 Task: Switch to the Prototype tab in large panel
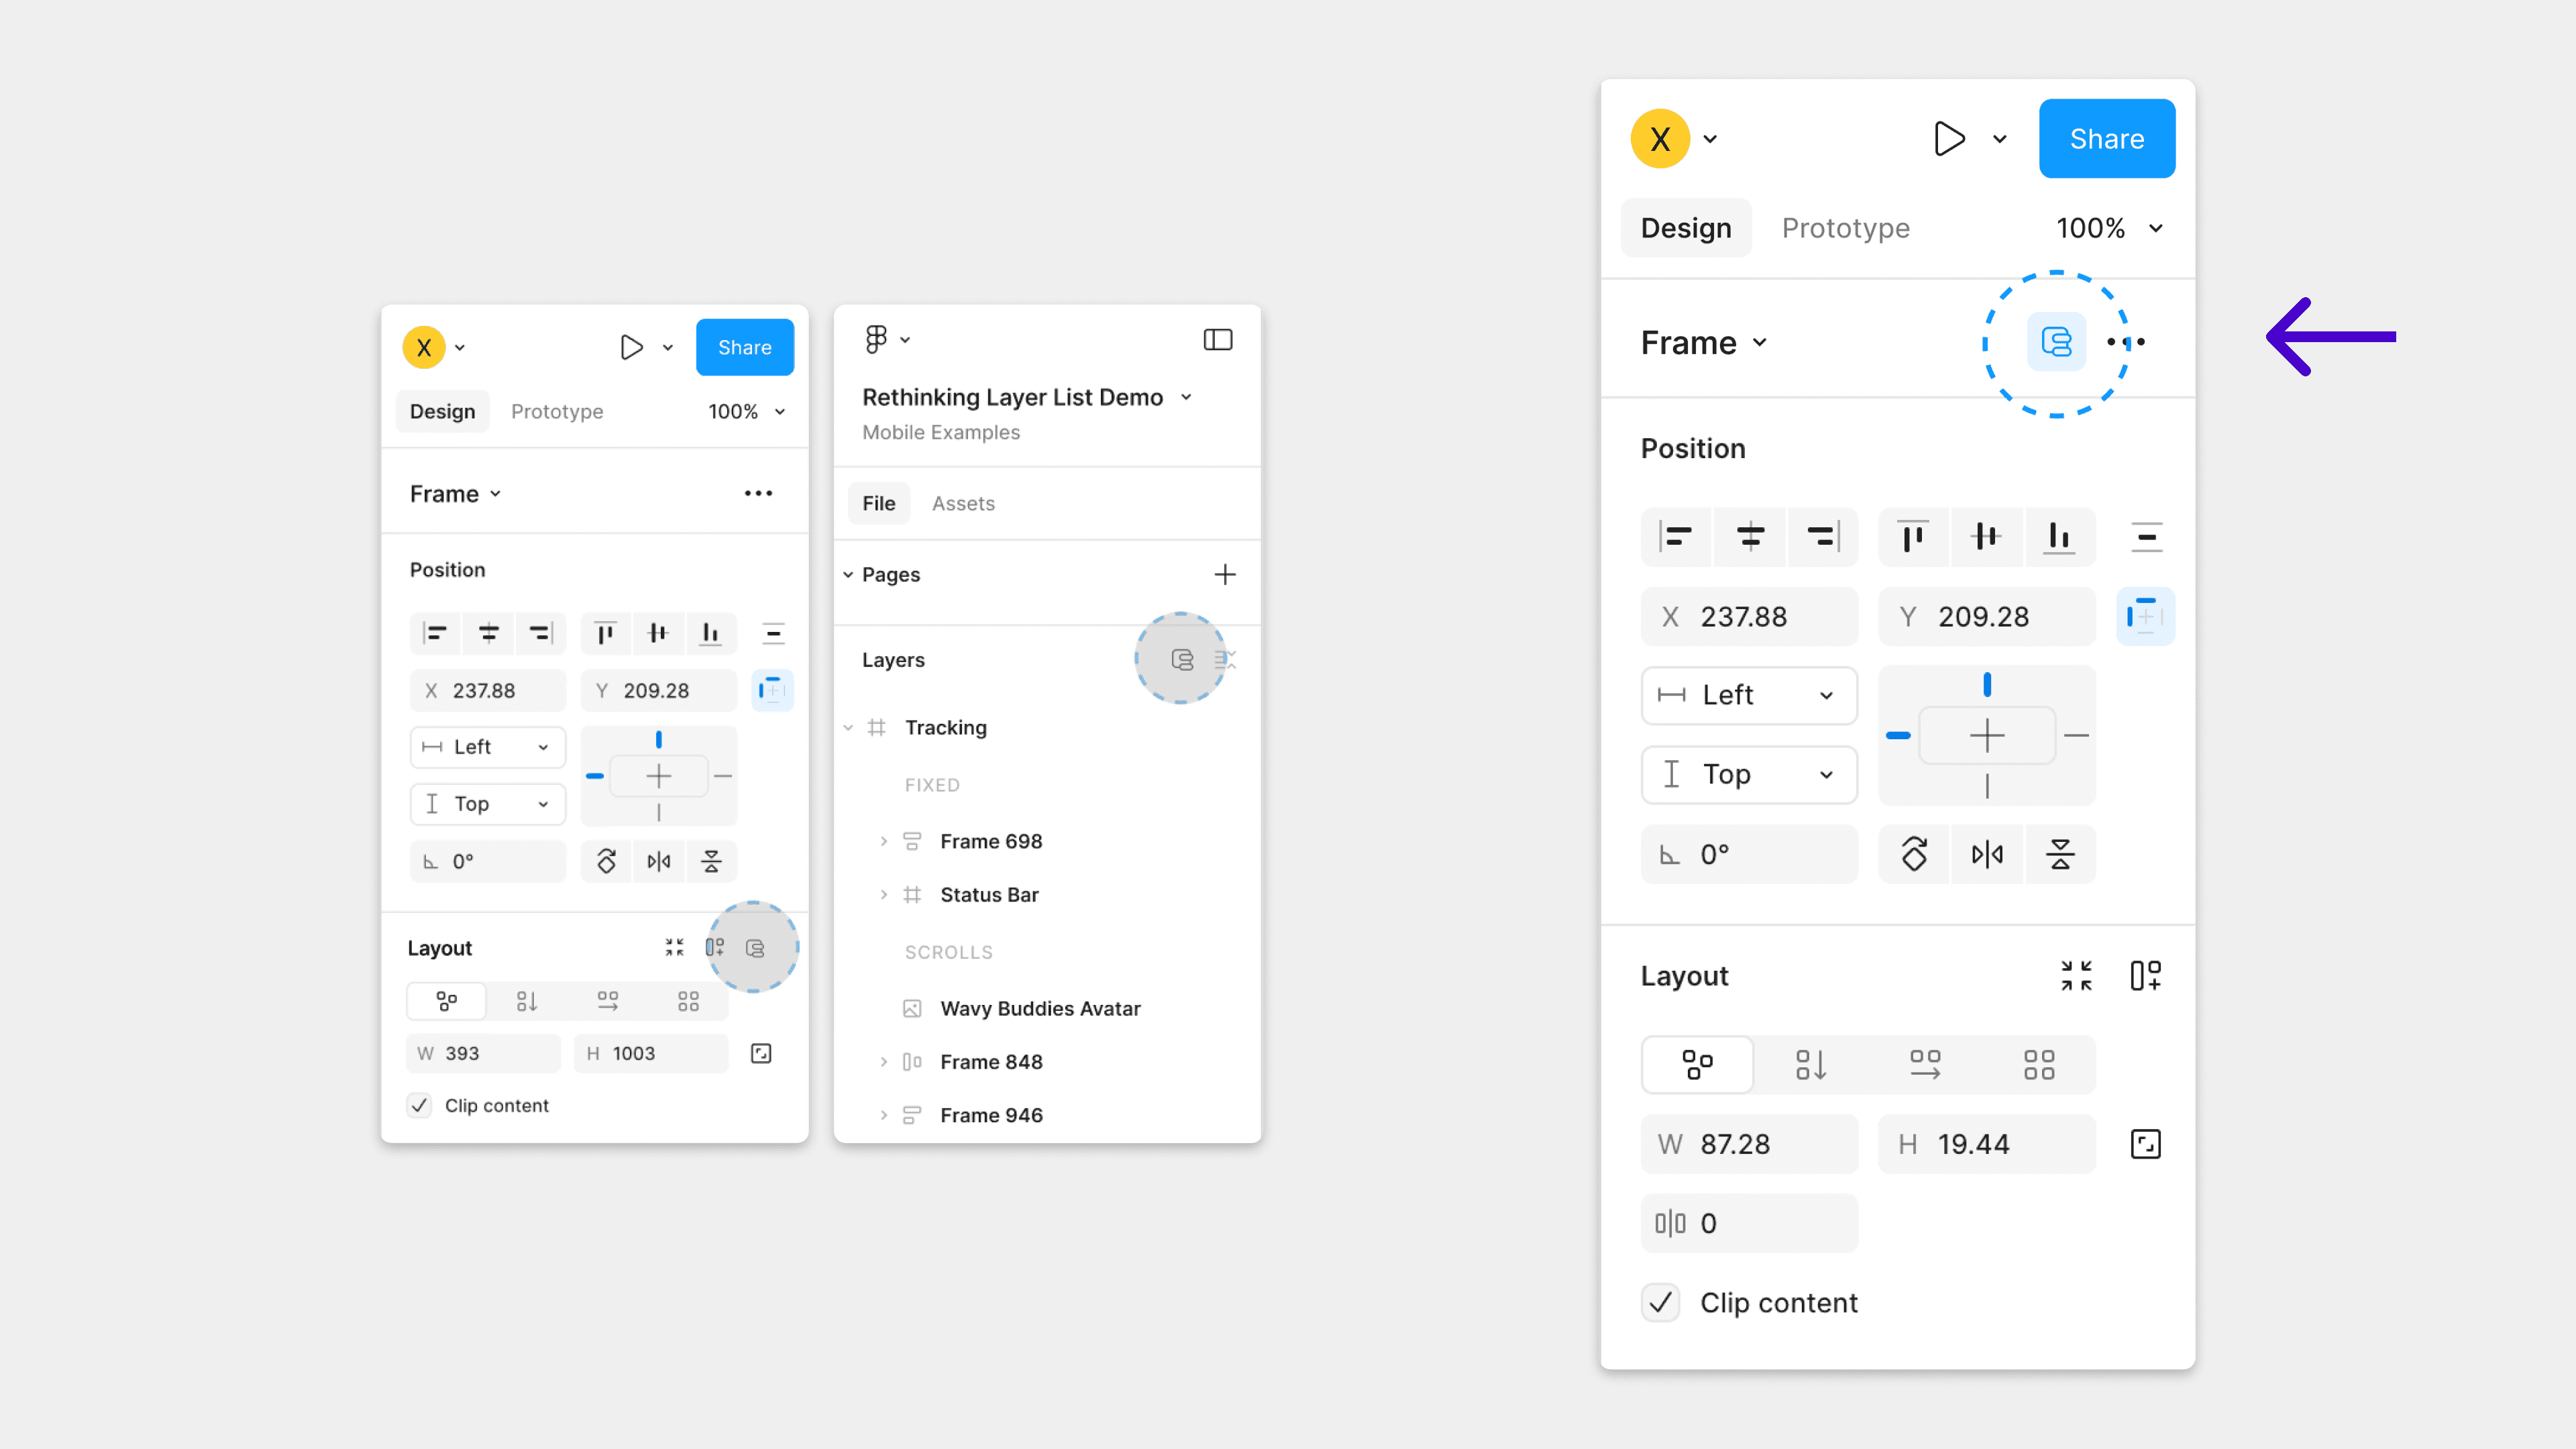(1845, 228)
